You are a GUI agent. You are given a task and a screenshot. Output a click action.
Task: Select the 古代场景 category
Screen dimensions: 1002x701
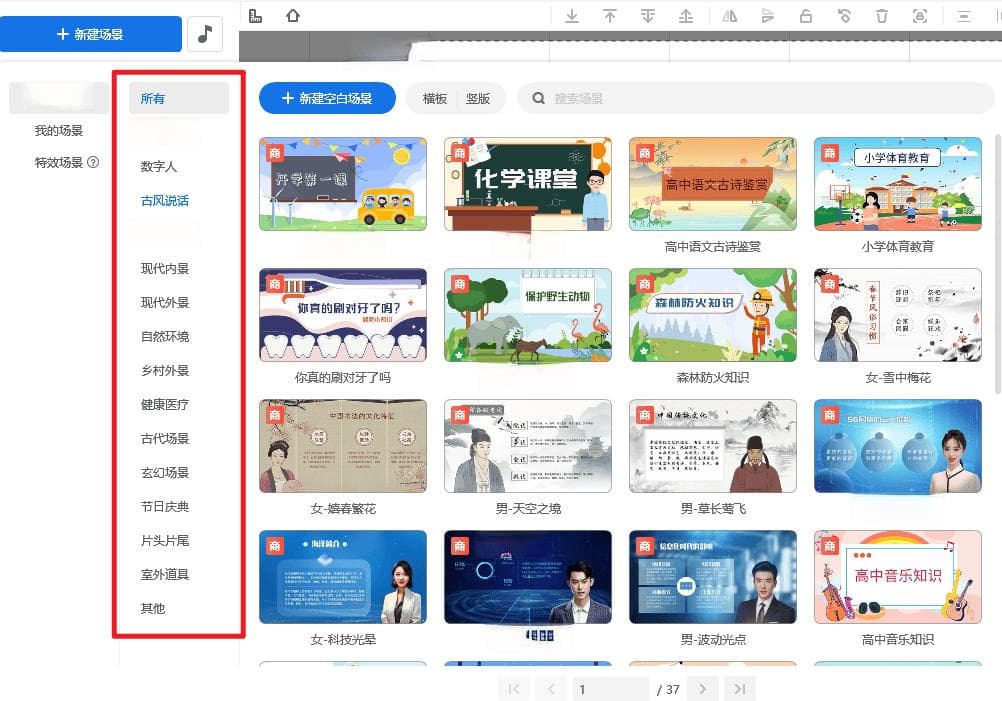pyautogui.click(x=165, y=438)
